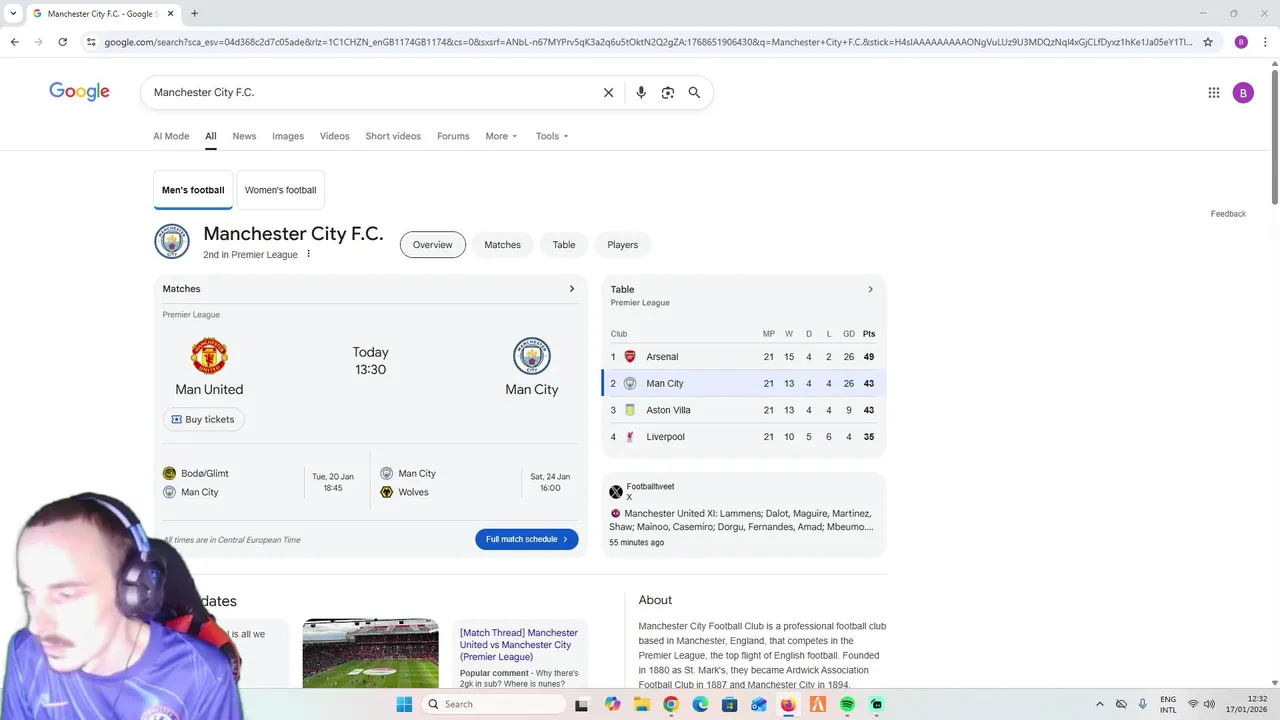Select the Men's football tab
This screenshot has width=1280, height=720.
coord(193,190)
